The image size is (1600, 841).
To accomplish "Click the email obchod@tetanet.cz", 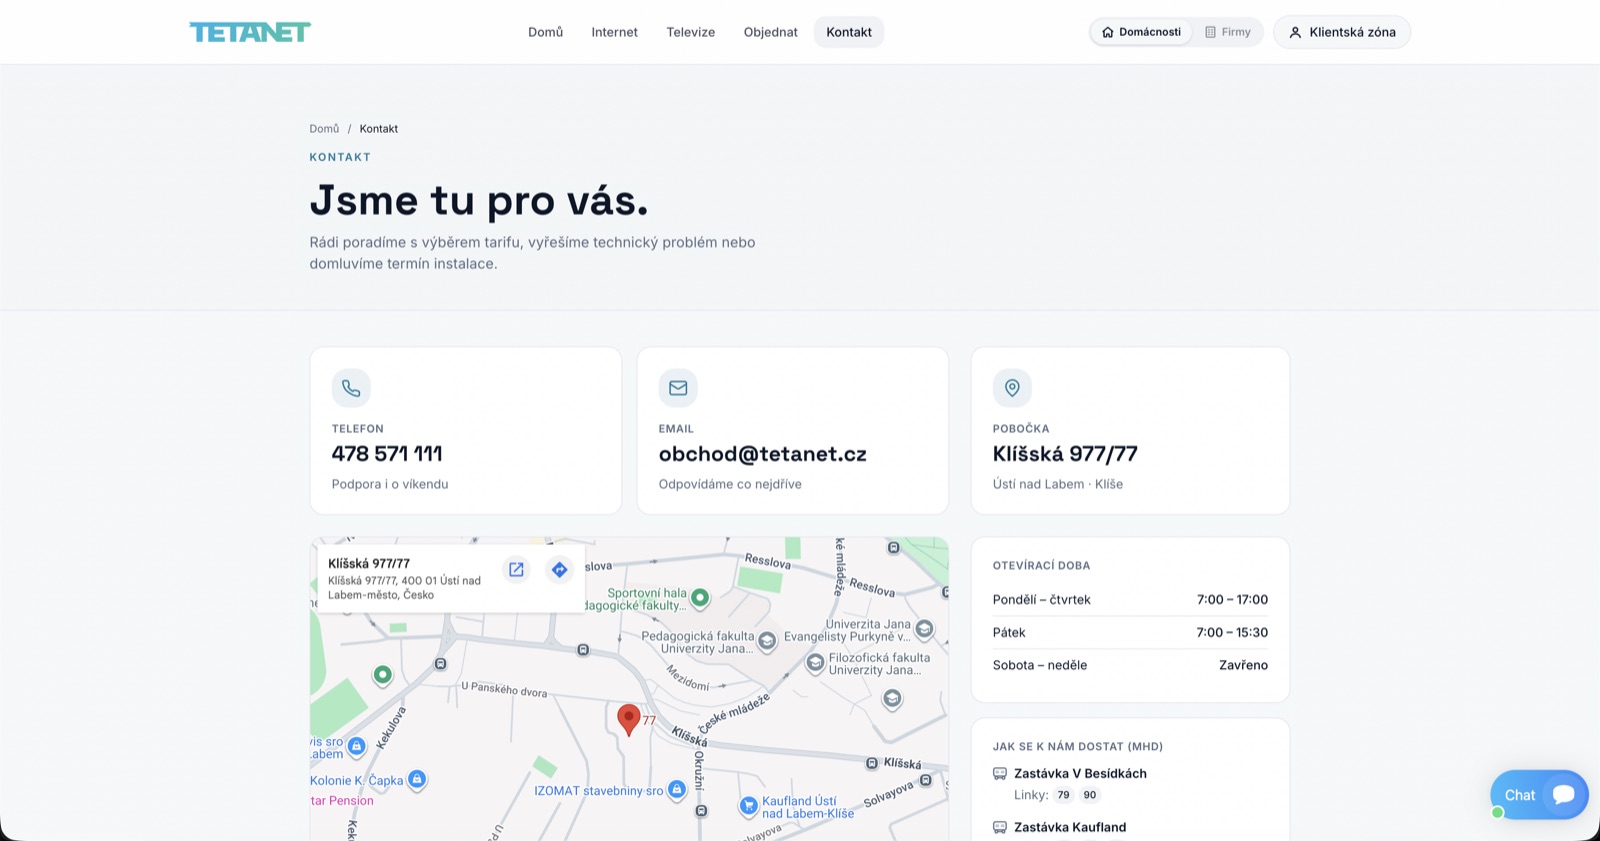I will 763,454.
